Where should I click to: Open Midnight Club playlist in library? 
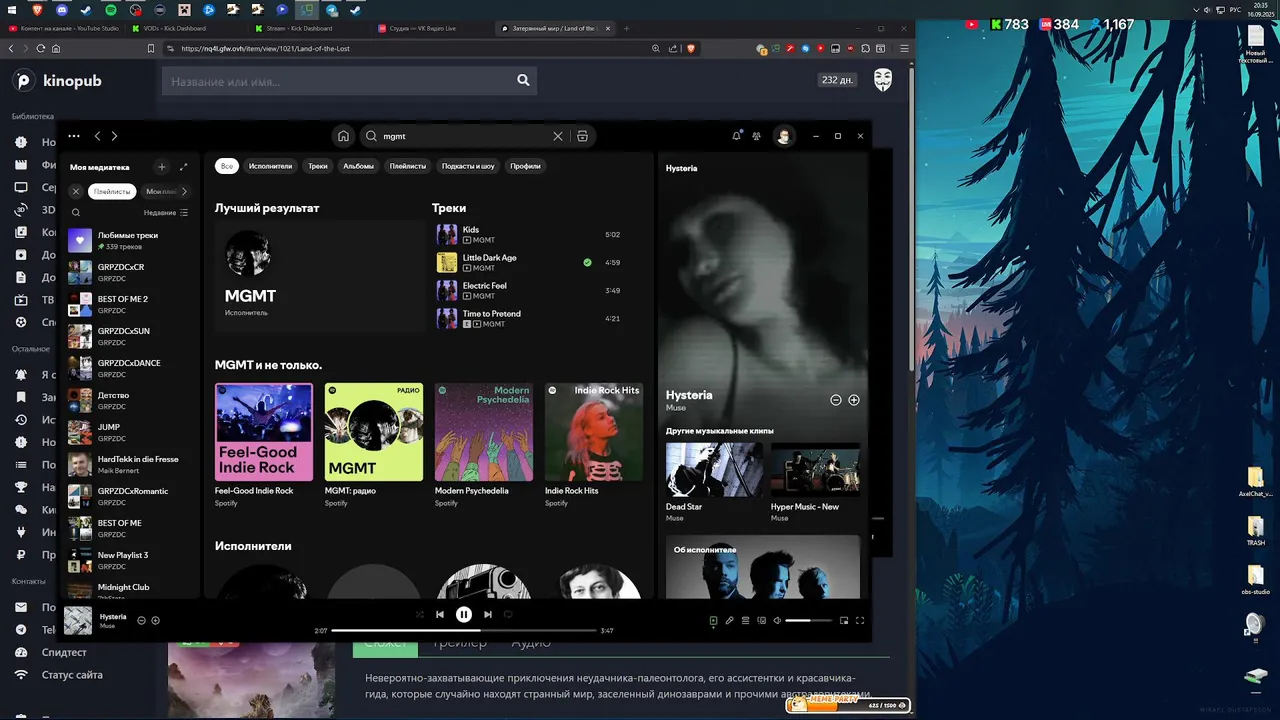(x=128, y=591)
